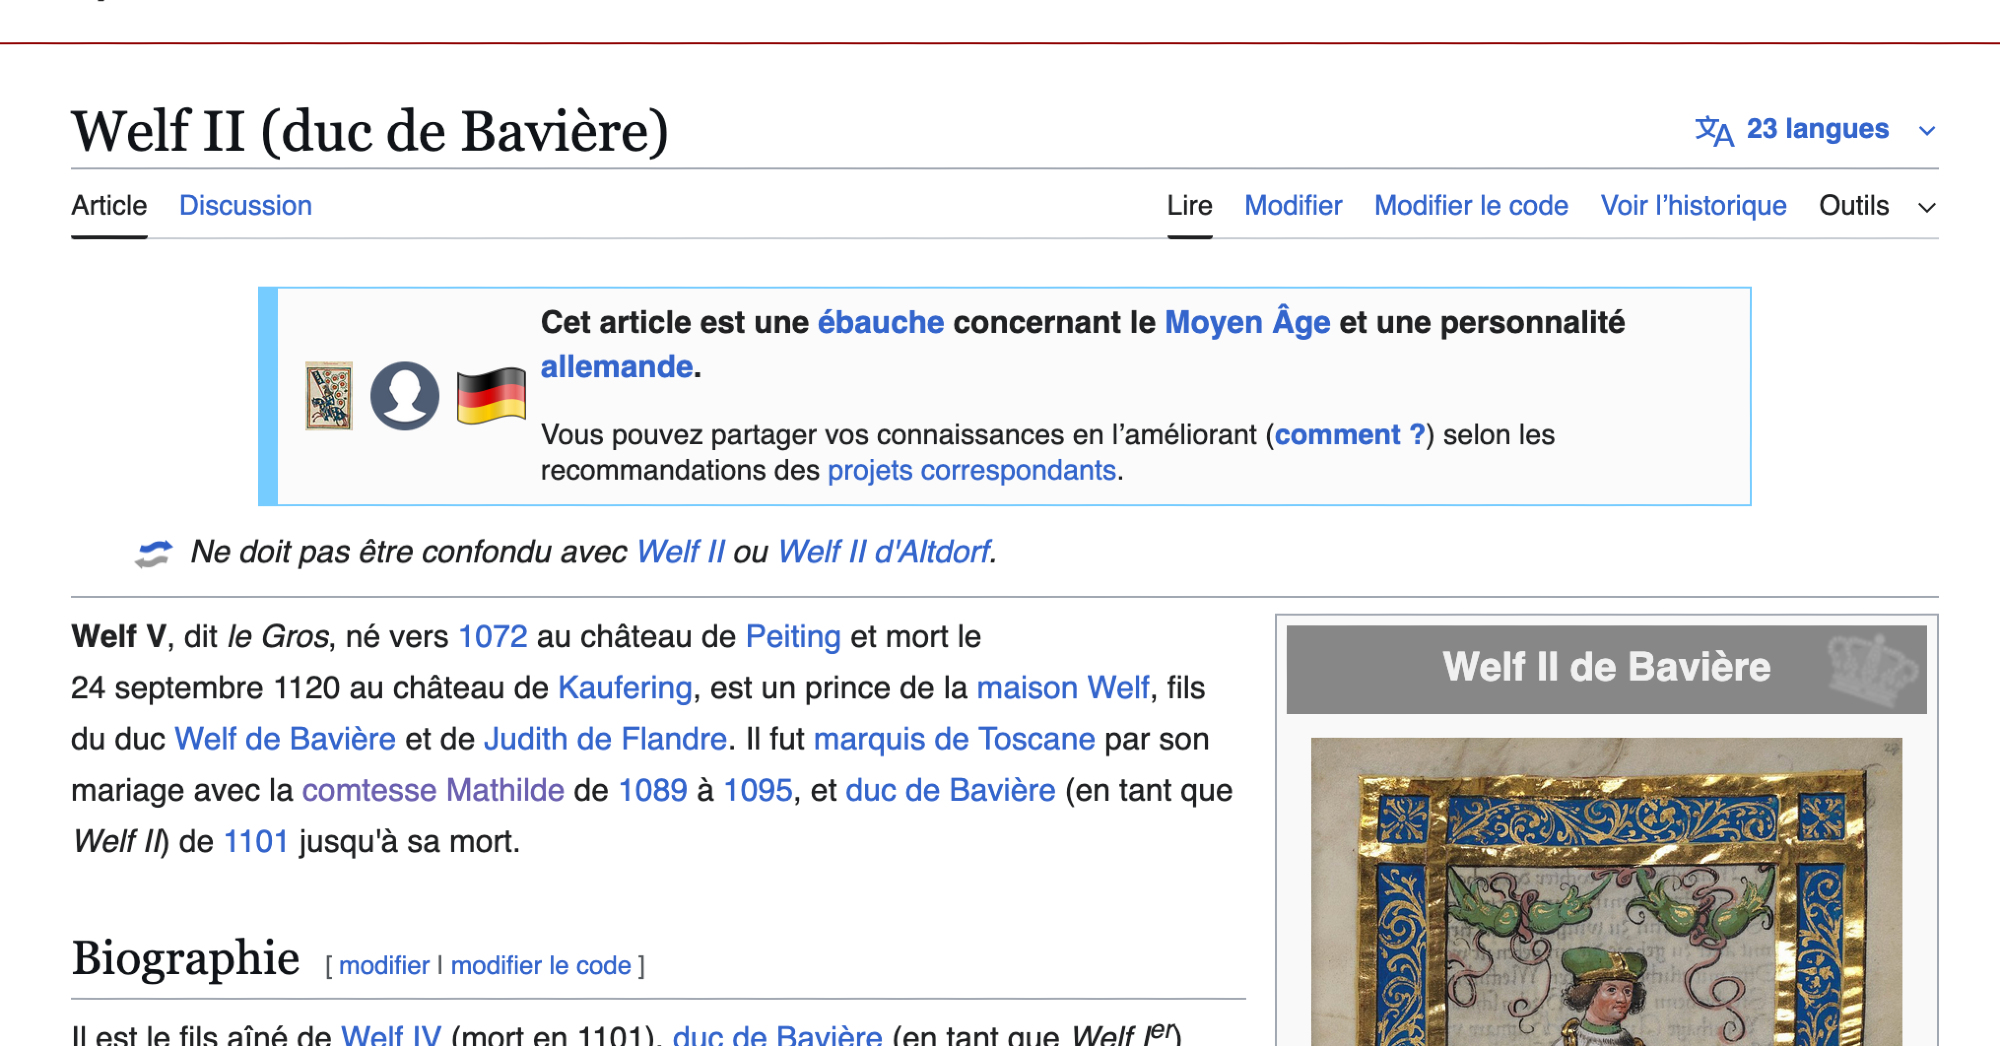This screenshot has width=2000, height=1046.
Task: Switch to the Discussion tab
Action: 245,206
